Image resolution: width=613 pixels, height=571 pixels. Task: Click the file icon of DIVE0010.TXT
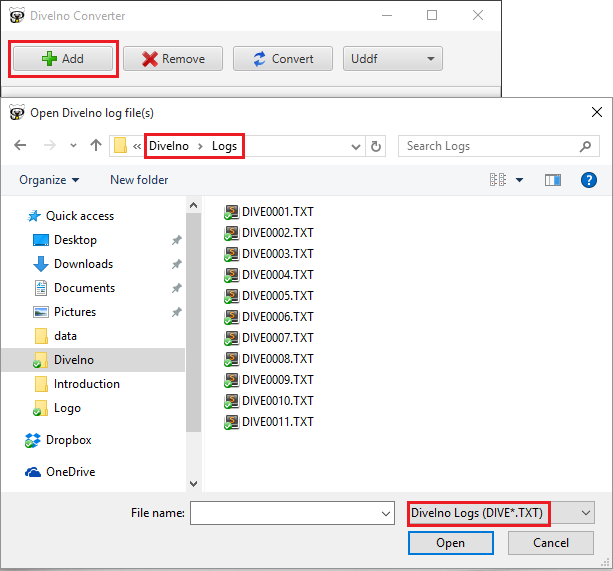(231, 401)
